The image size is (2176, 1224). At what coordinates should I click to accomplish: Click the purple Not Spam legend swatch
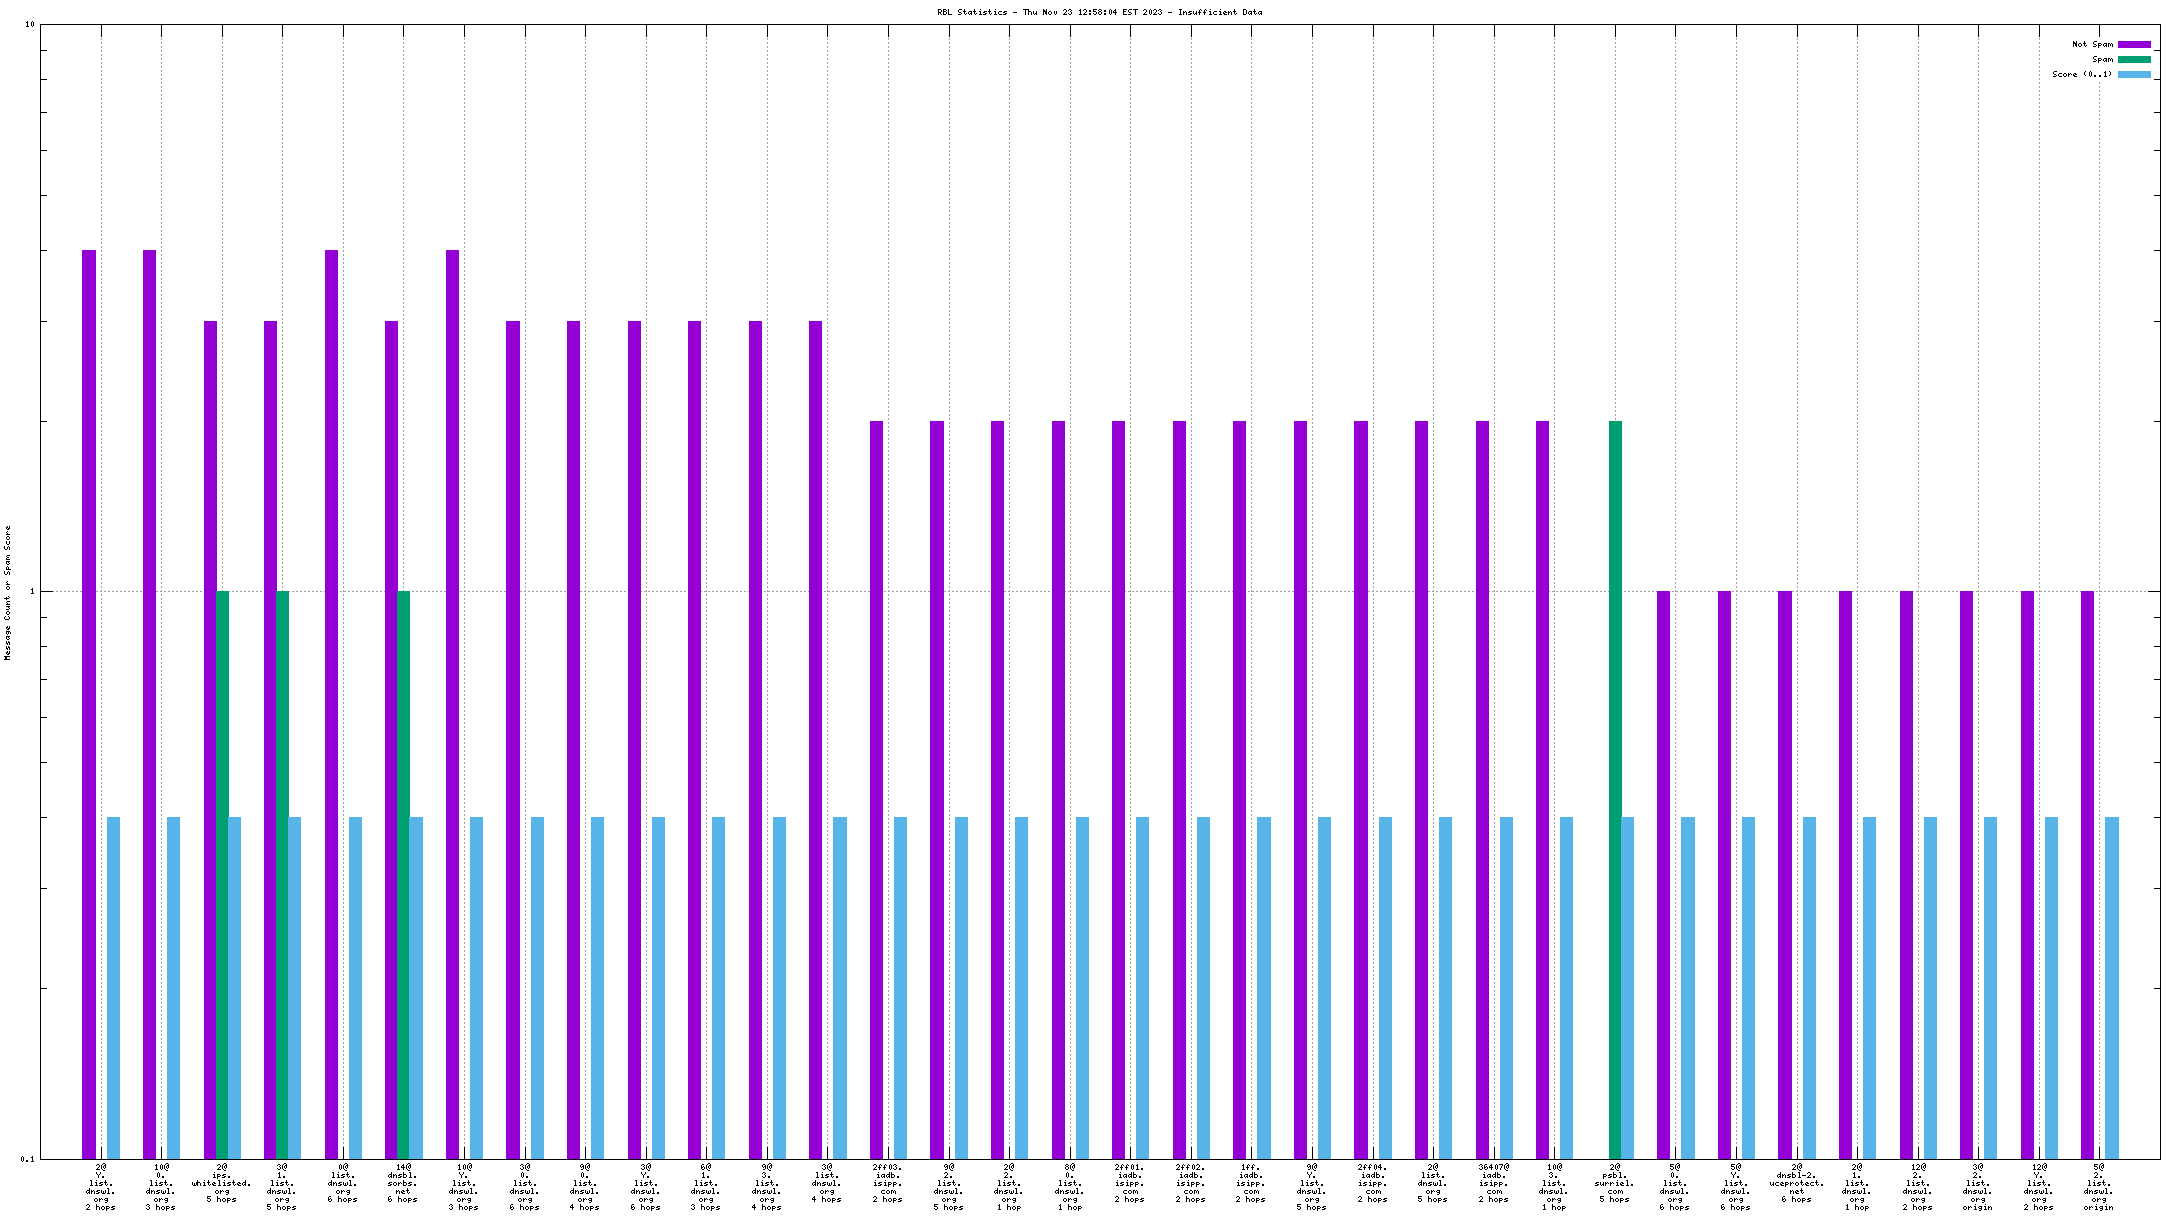(x=2134, y=44)
